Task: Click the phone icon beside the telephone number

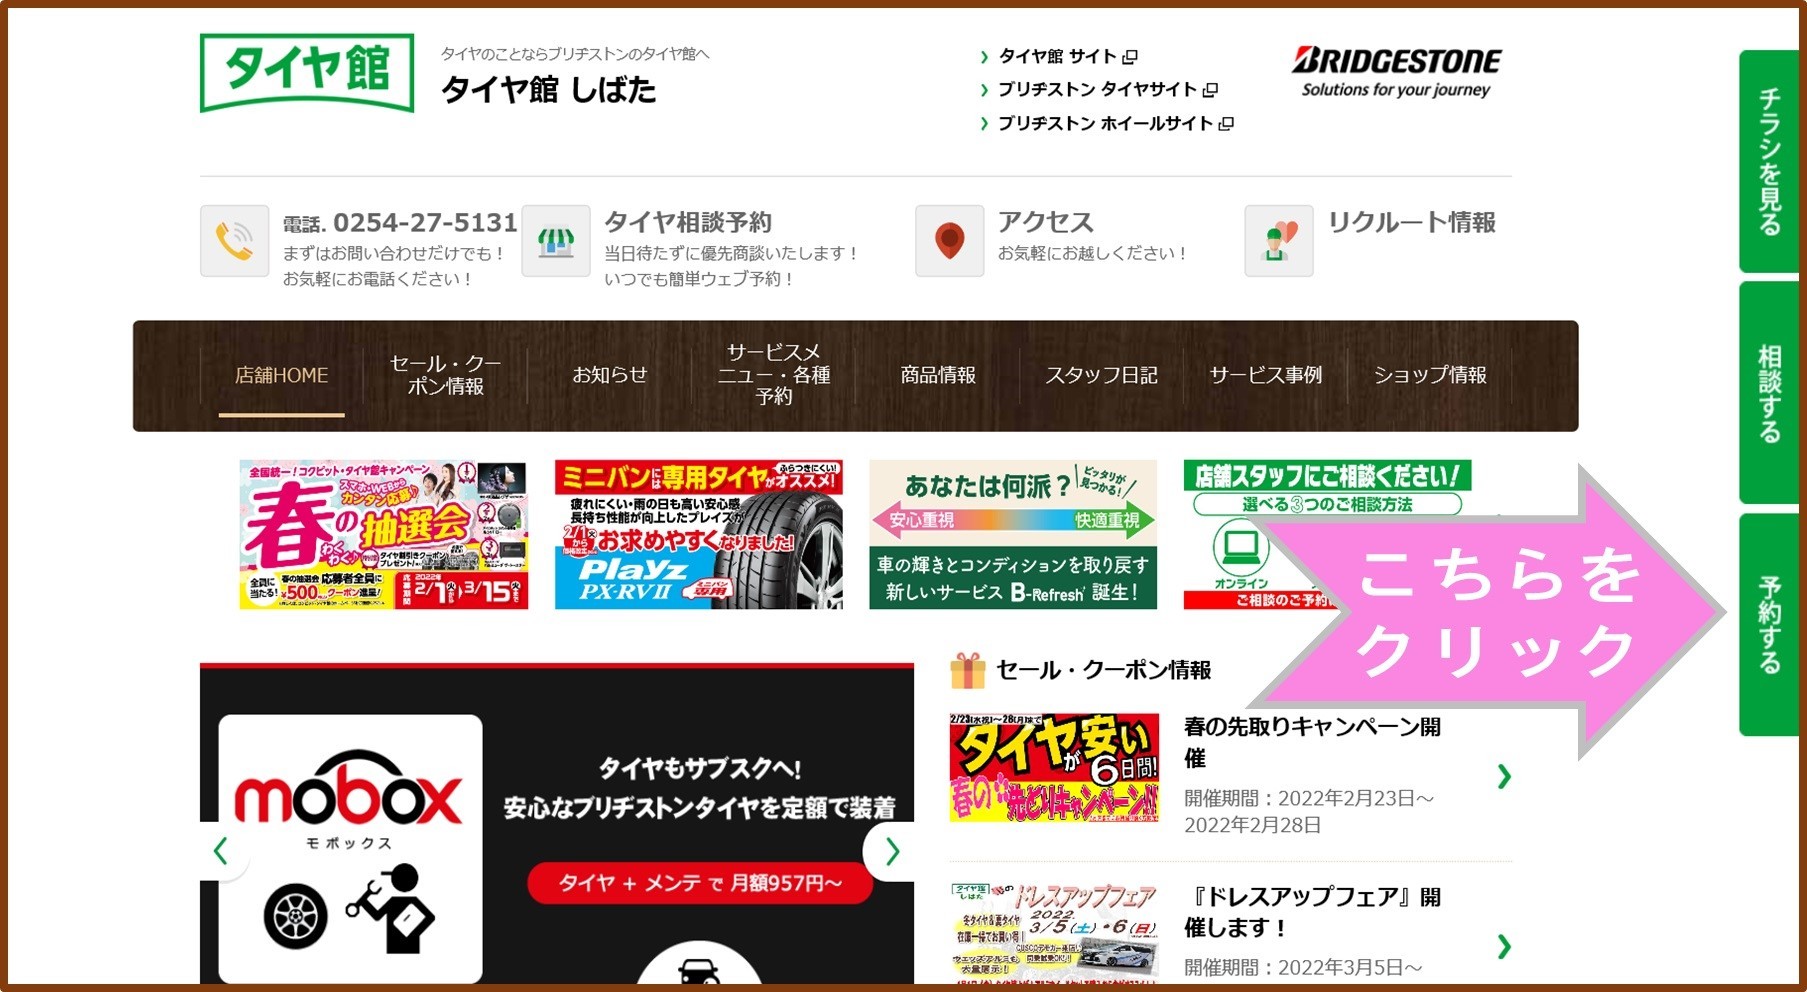Action: coord(234,241)
